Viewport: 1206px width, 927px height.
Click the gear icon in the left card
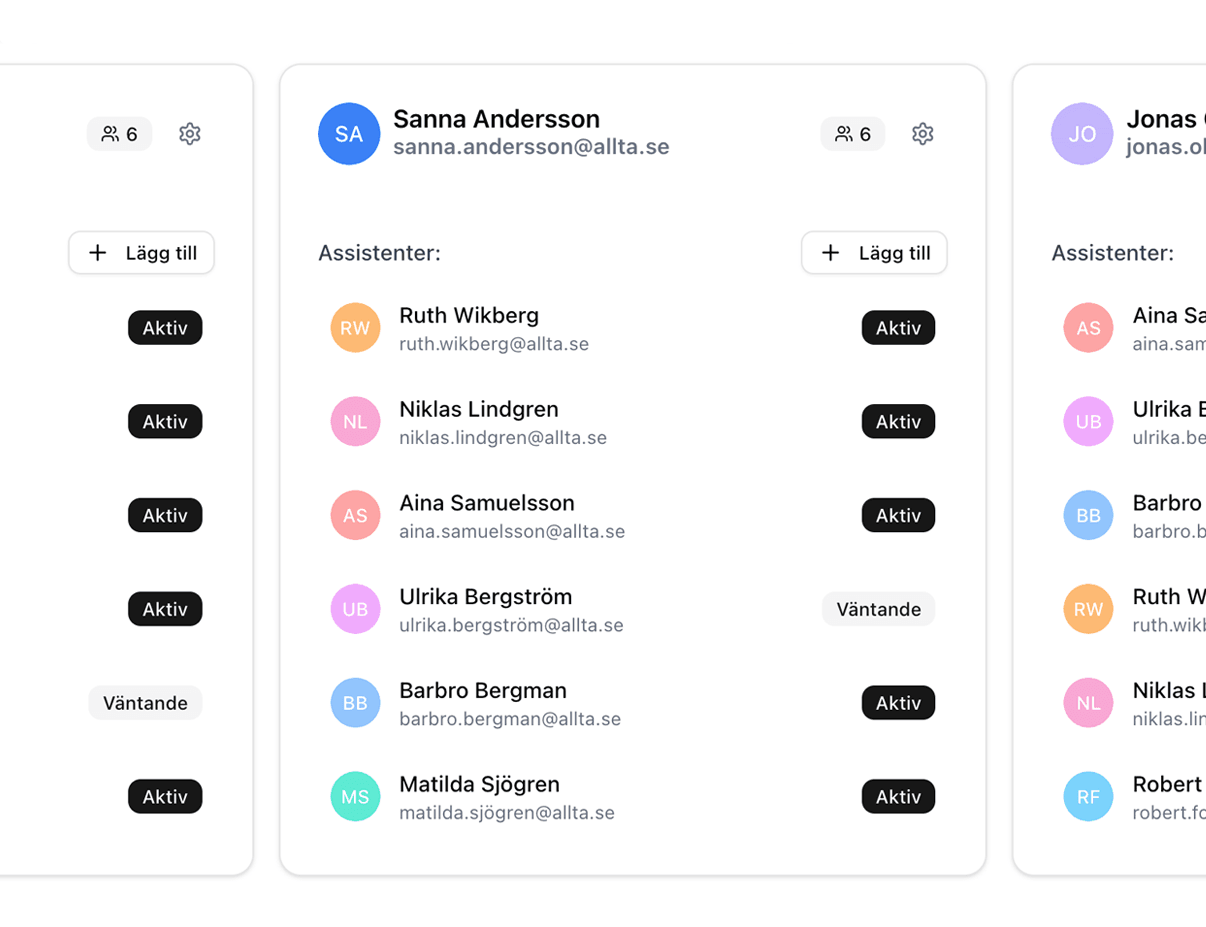(189, 134)
